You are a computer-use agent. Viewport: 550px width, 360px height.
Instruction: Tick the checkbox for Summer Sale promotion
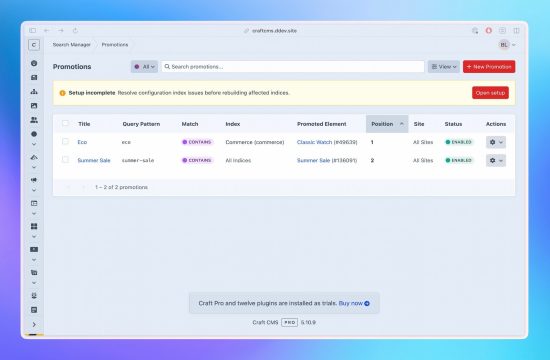(x=65, y=160)
